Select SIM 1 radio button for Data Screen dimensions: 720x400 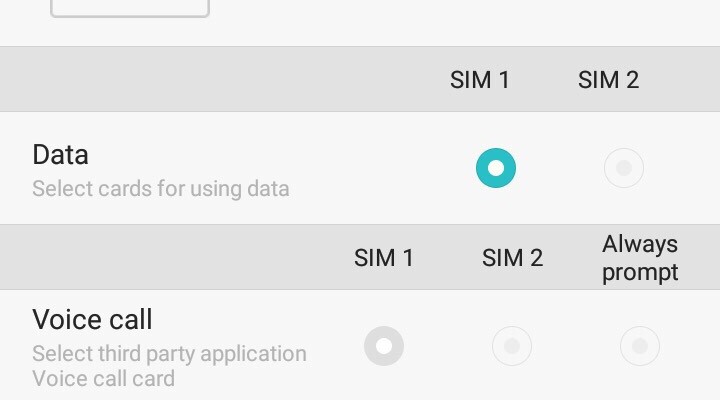(496, 168)
